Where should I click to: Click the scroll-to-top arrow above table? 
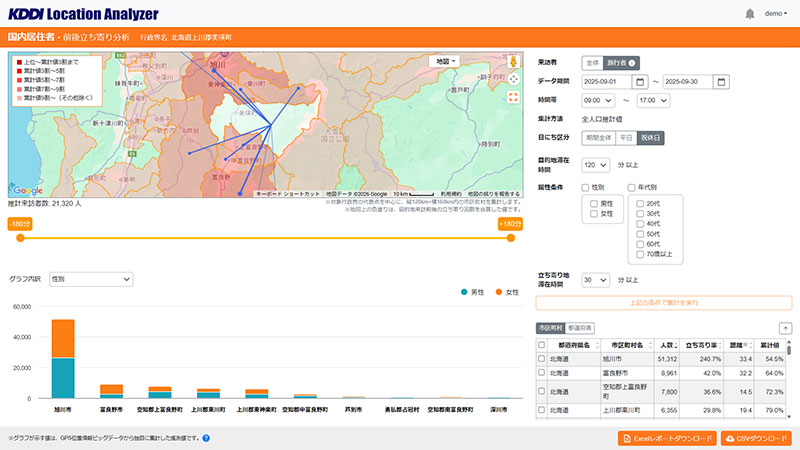pos(785,328)
